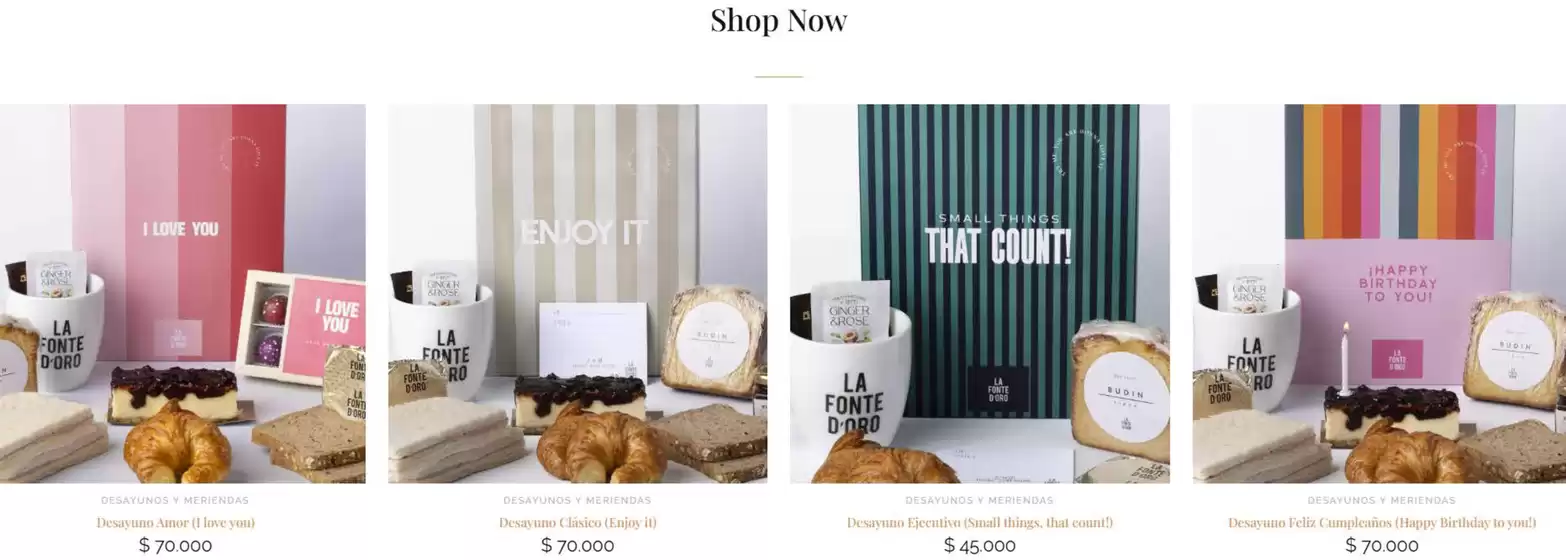Open Desayunos y Meriendas category under Feliz Cumpleaños
Image resolution: width=1566 pixels, height=560 pixels.
tap(1382, 500)
